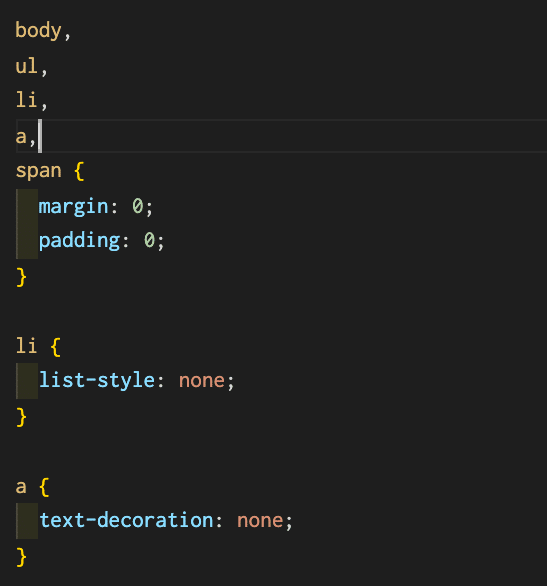The image size is (547, 586).
Task: Click the a, selector on highlighted line
Action: (26, 137)
